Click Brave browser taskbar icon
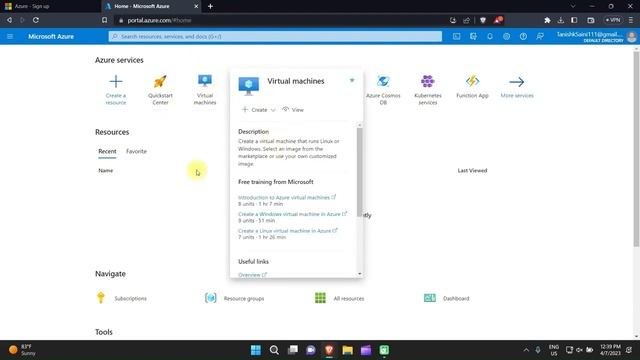 [x=329, y=350]
